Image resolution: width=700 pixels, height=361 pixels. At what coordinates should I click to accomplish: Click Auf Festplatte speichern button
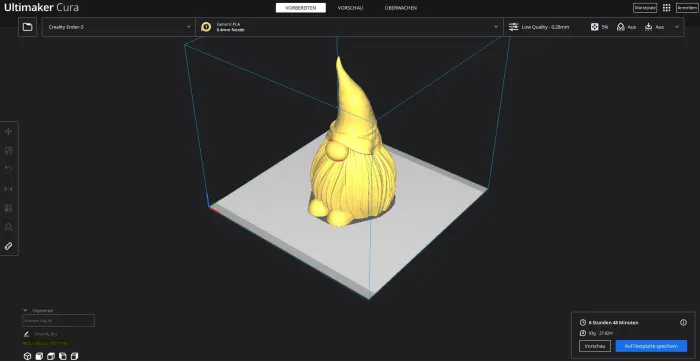pos(651,346)
